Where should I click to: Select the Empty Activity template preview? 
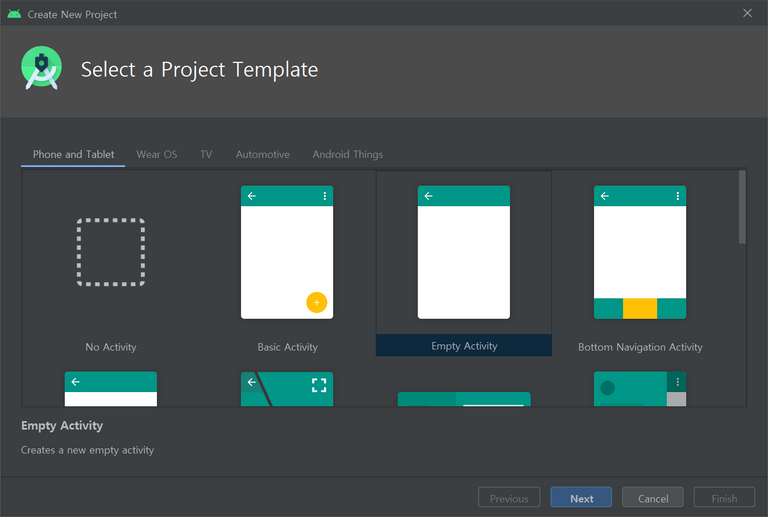click(464, 253)
